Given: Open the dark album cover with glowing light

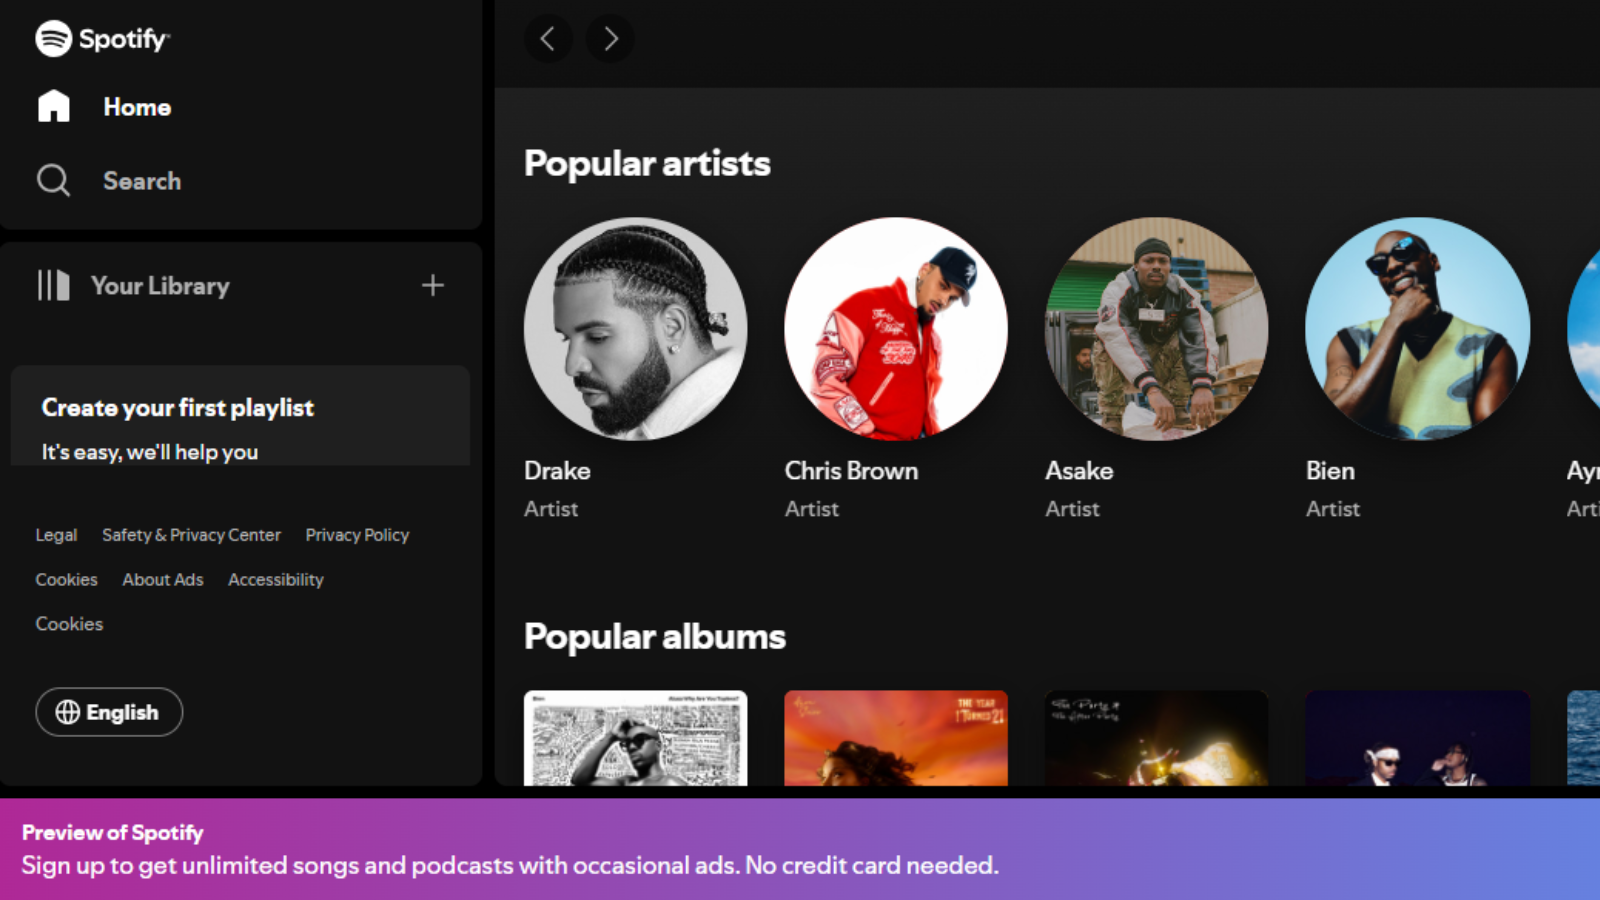Looking at the screenshot, I should [x=1157, y=738].
